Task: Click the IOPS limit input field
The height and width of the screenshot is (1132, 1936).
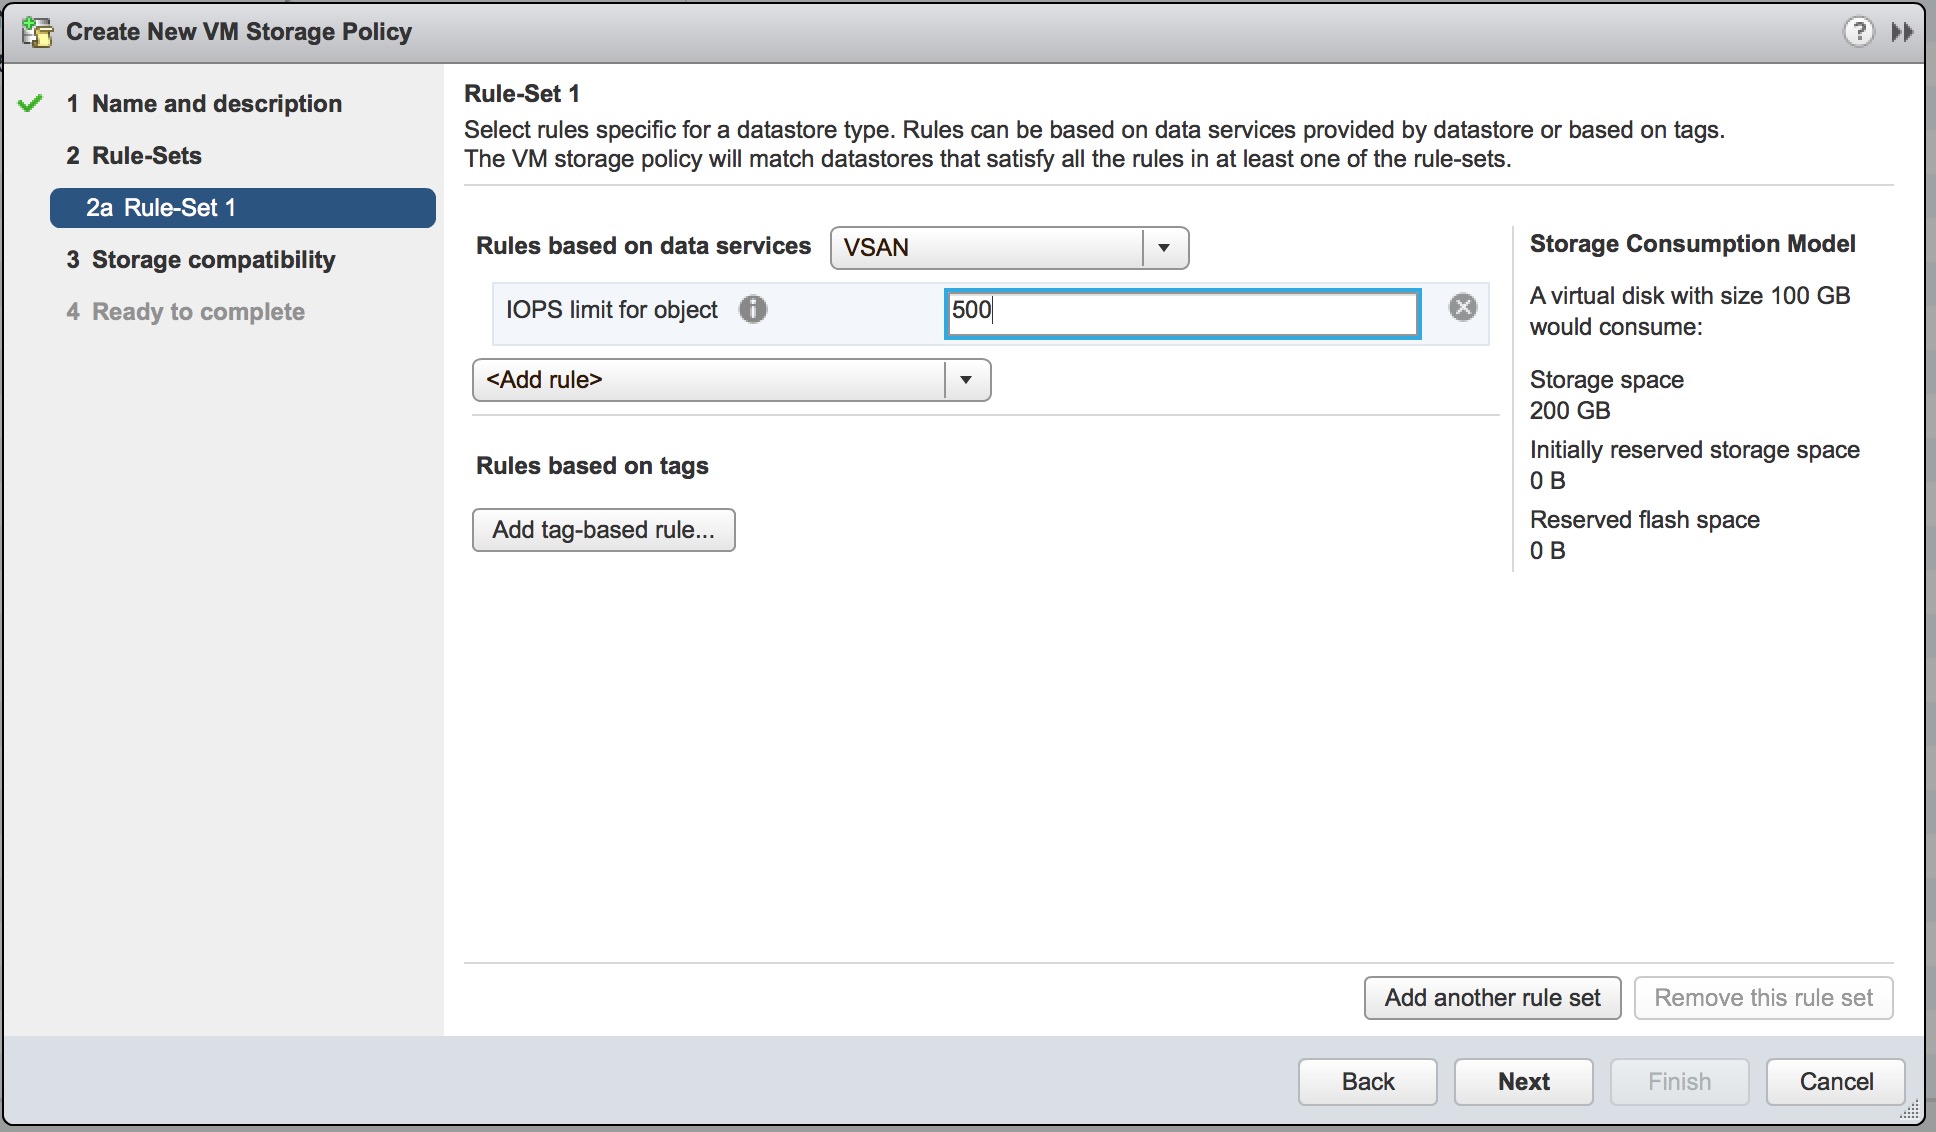Action: (1184, 309)
